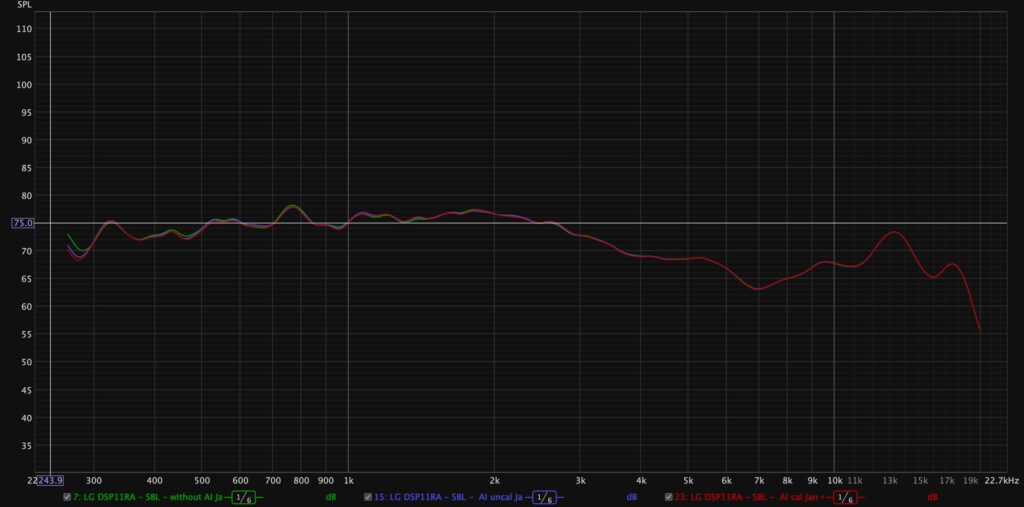Click the 1k frequency axis marker

(348, 480)
